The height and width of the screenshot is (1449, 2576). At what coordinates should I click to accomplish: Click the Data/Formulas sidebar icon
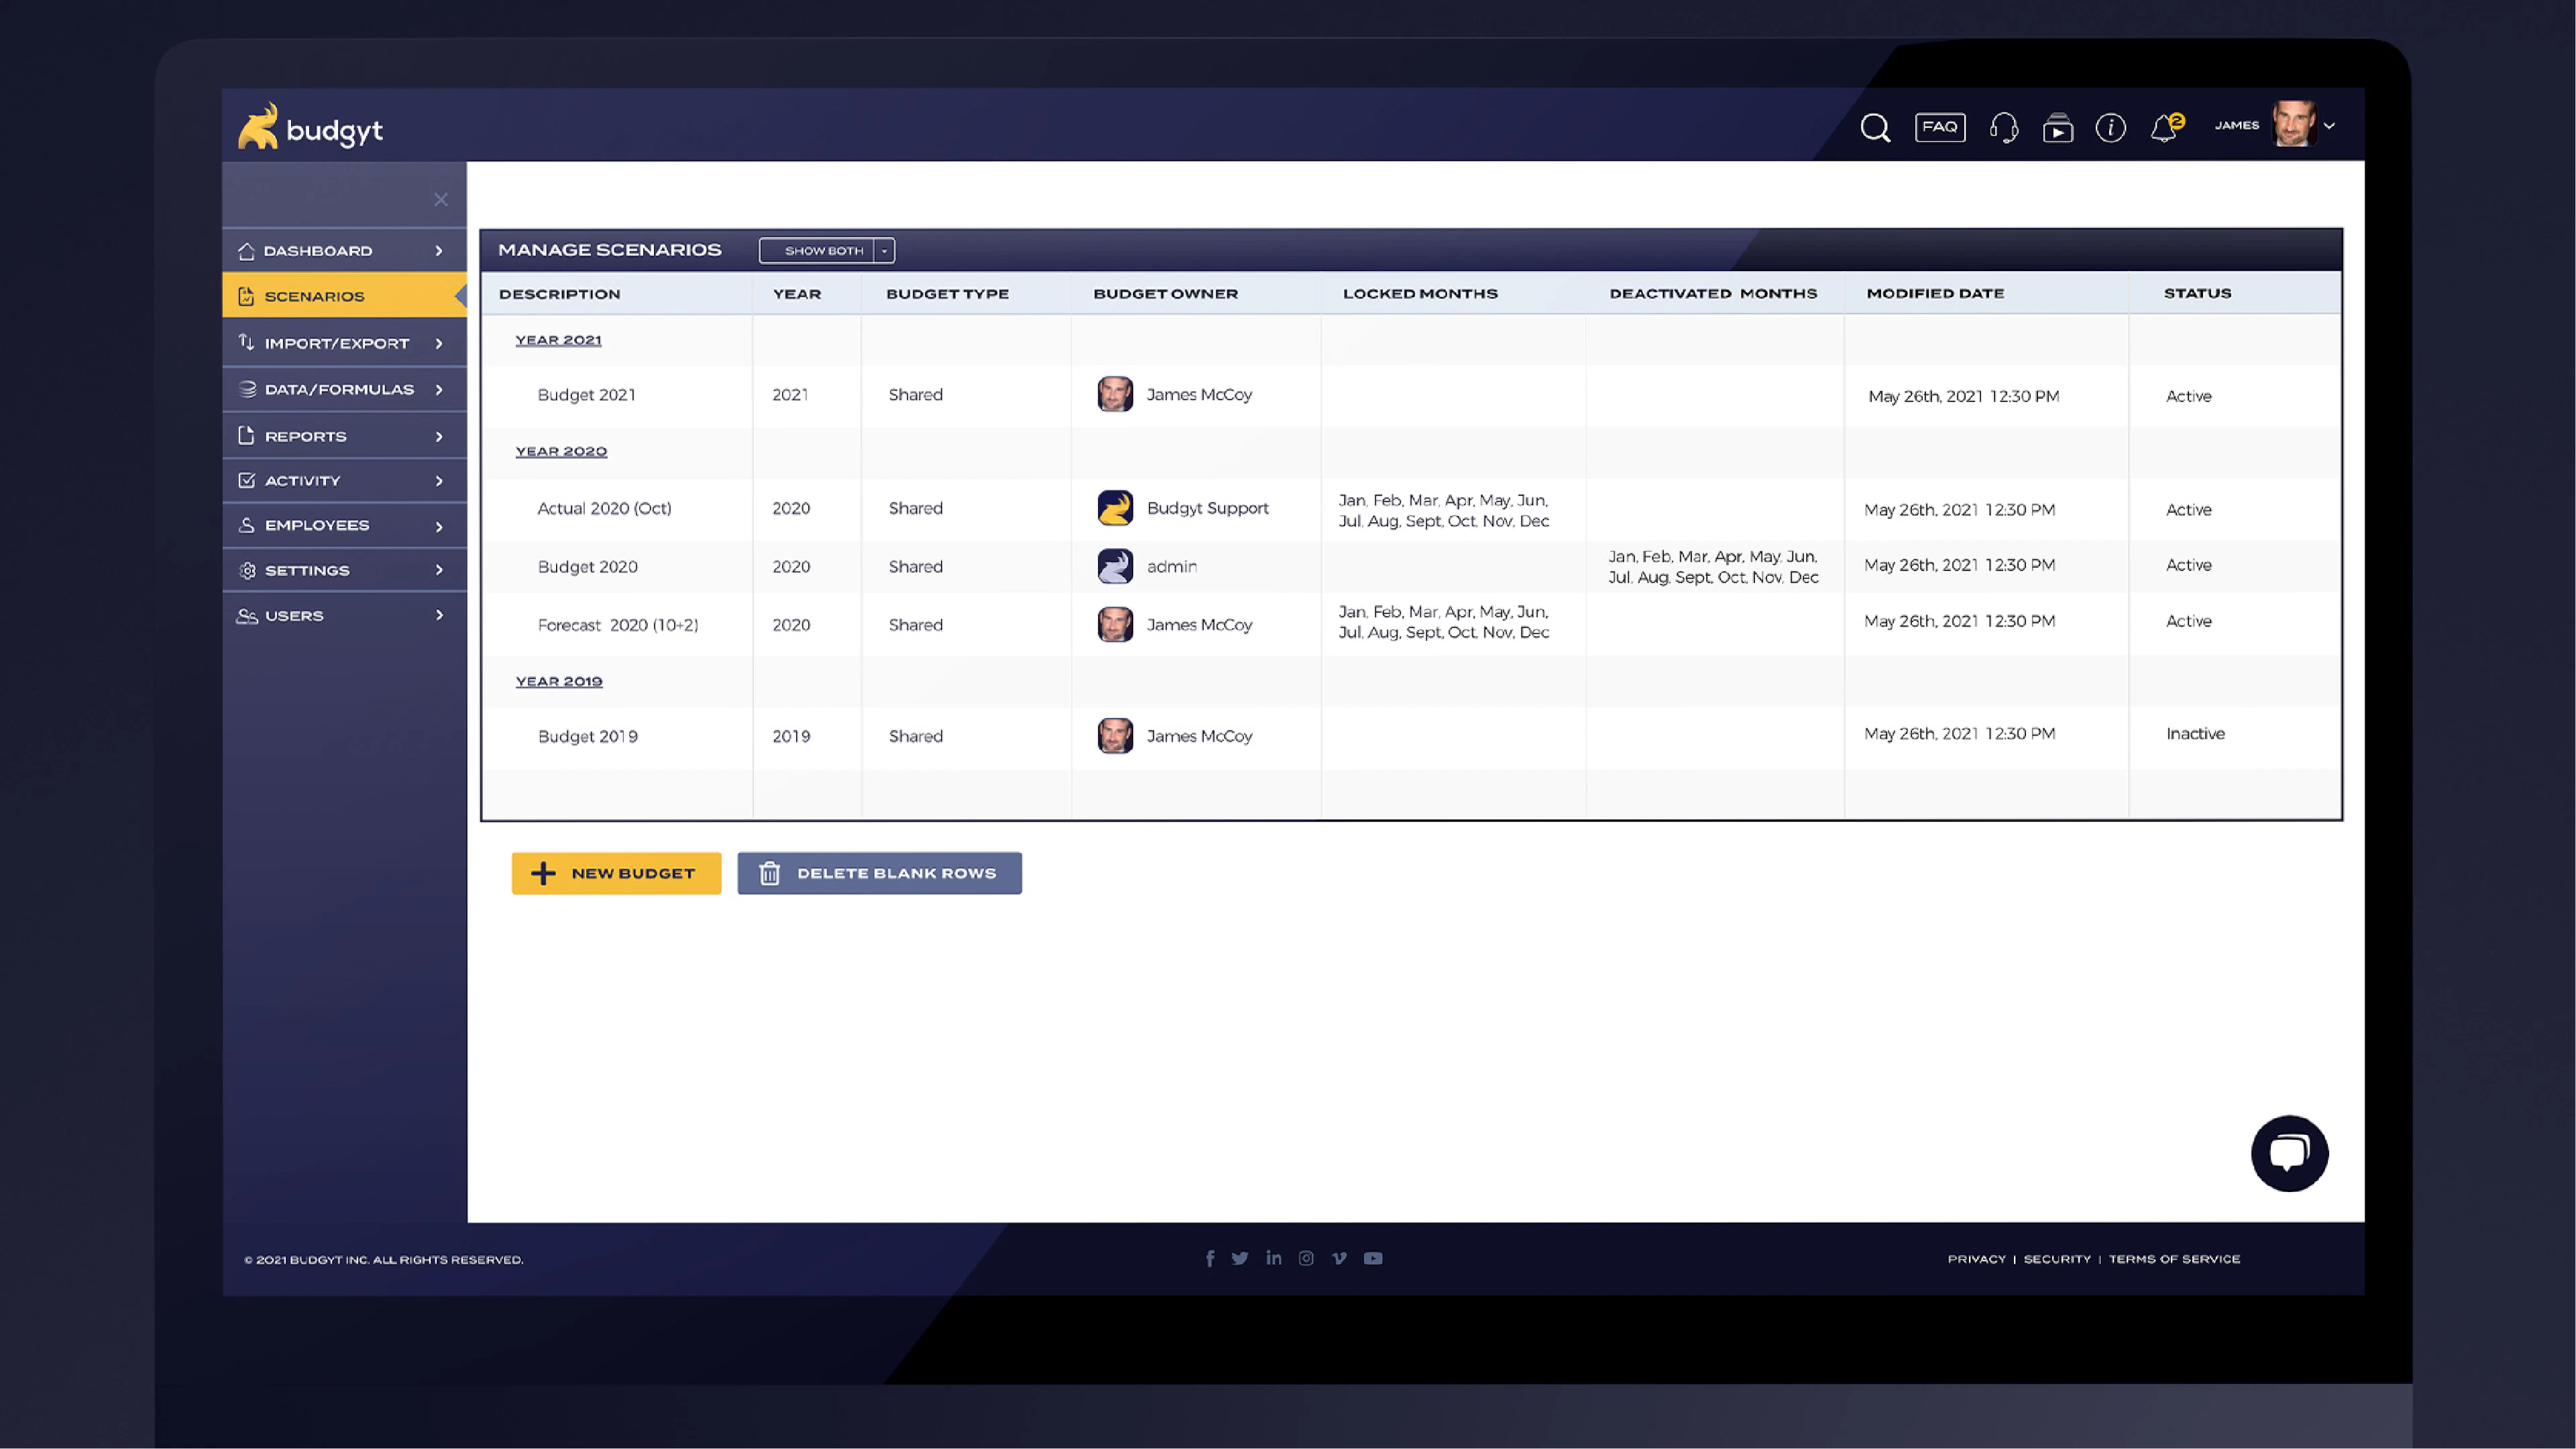[x=246, y=389]
